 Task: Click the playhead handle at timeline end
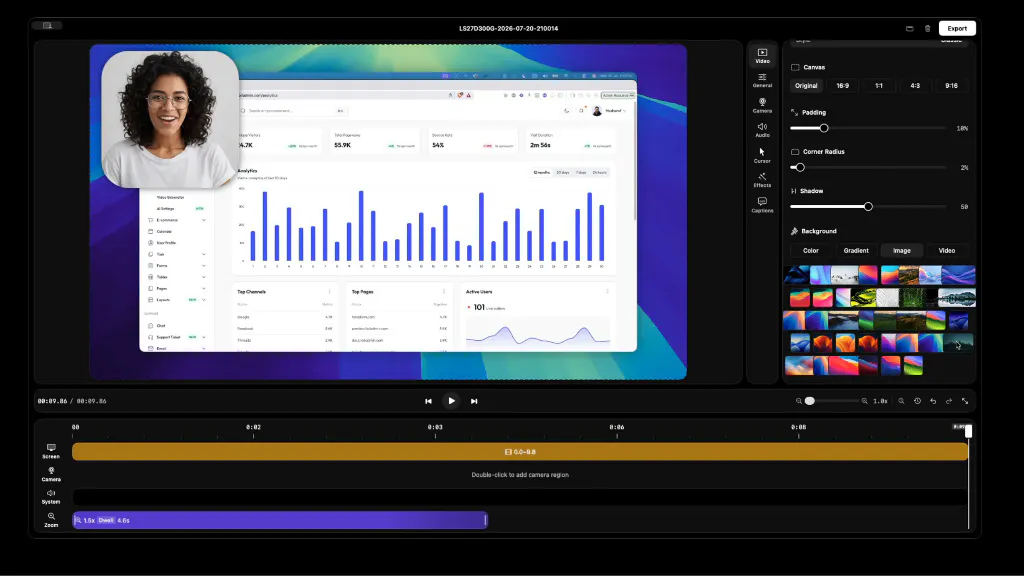tap(968, 430)
